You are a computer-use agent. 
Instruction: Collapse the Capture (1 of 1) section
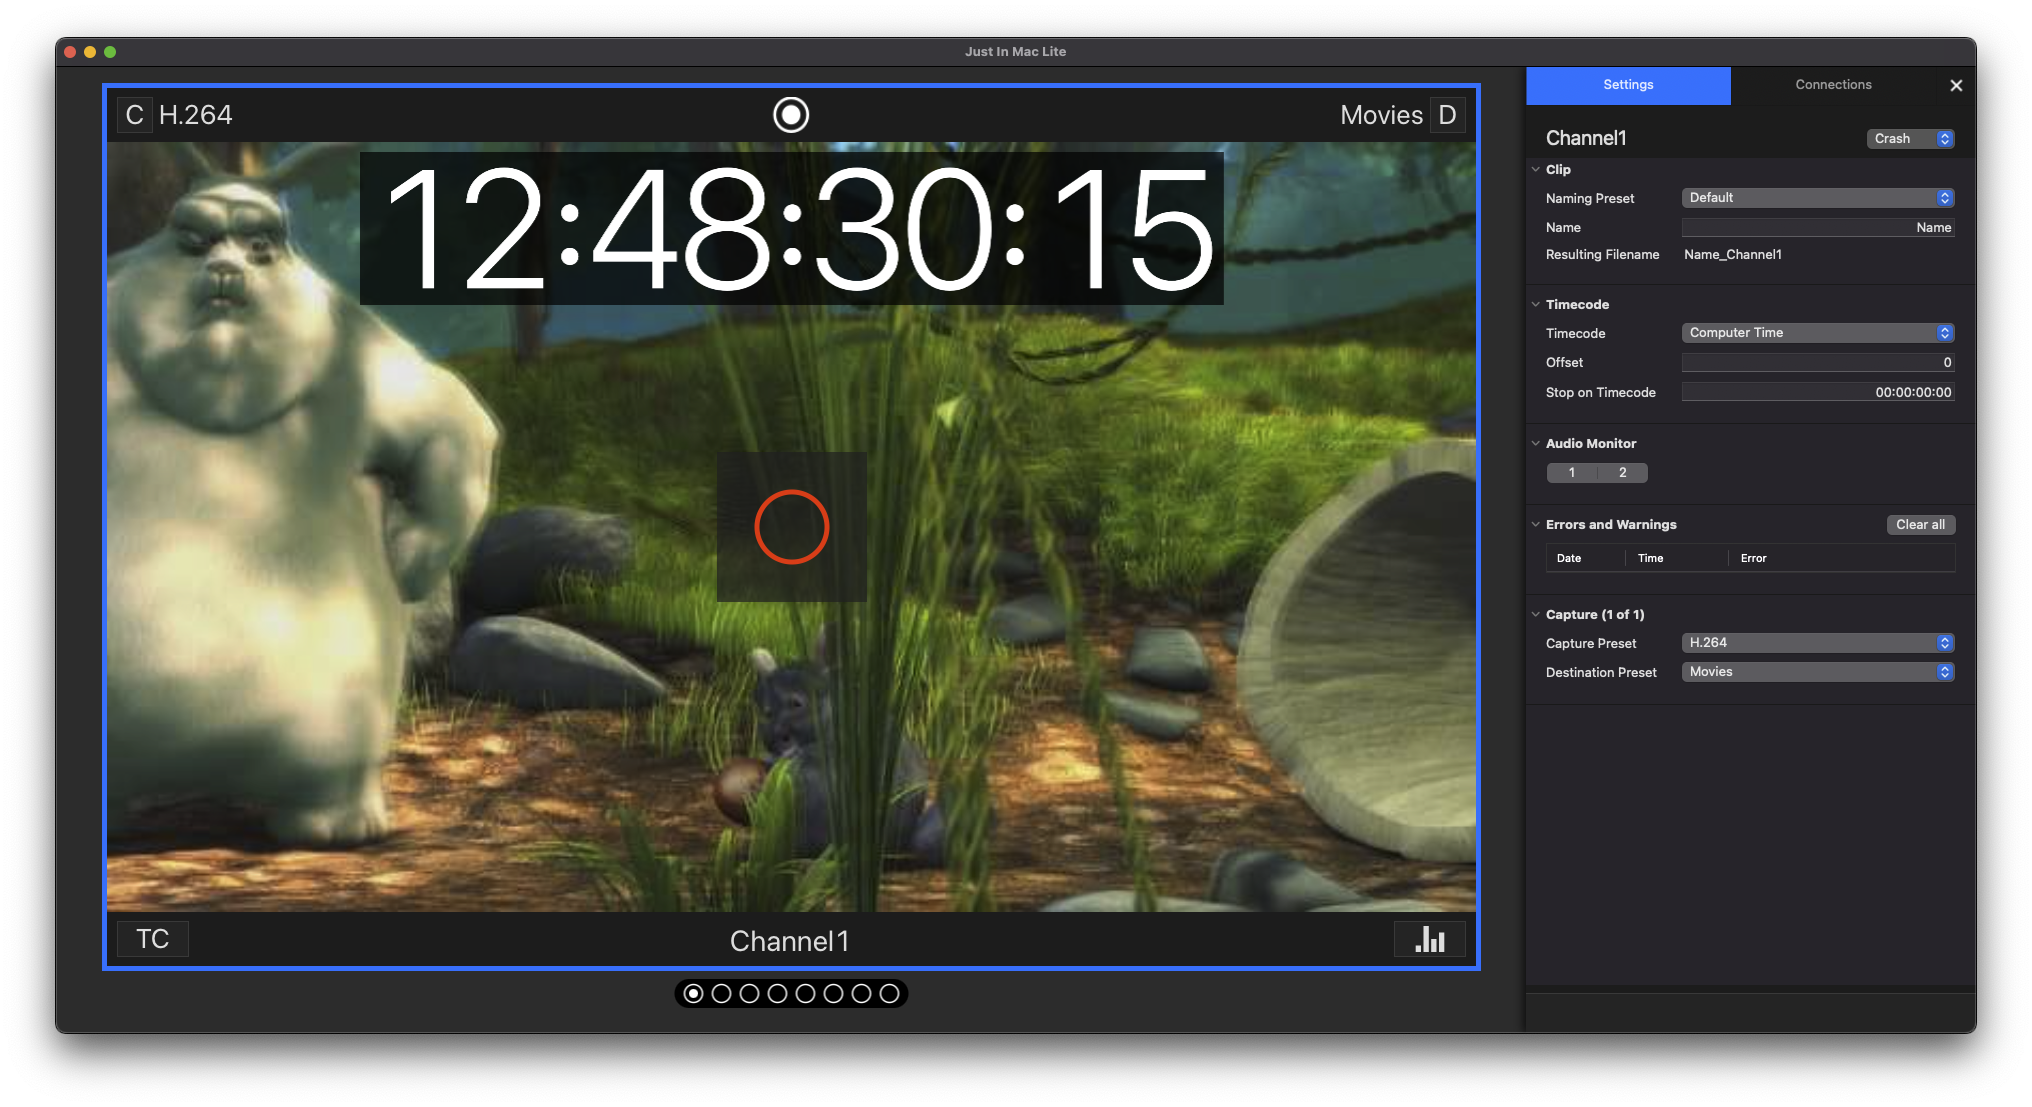tap(1536, 615)
